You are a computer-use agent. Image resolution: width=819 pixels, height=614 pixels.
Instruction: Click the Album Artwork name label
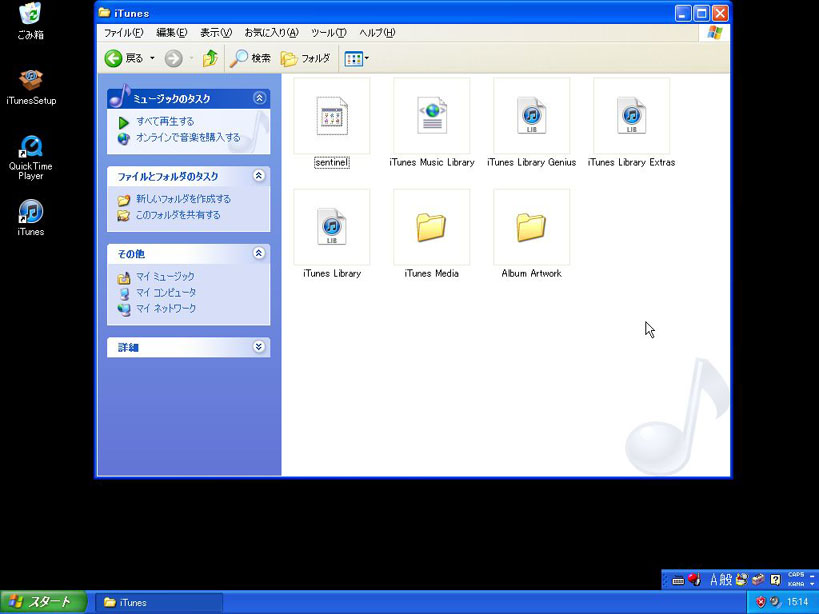(531, 274)
